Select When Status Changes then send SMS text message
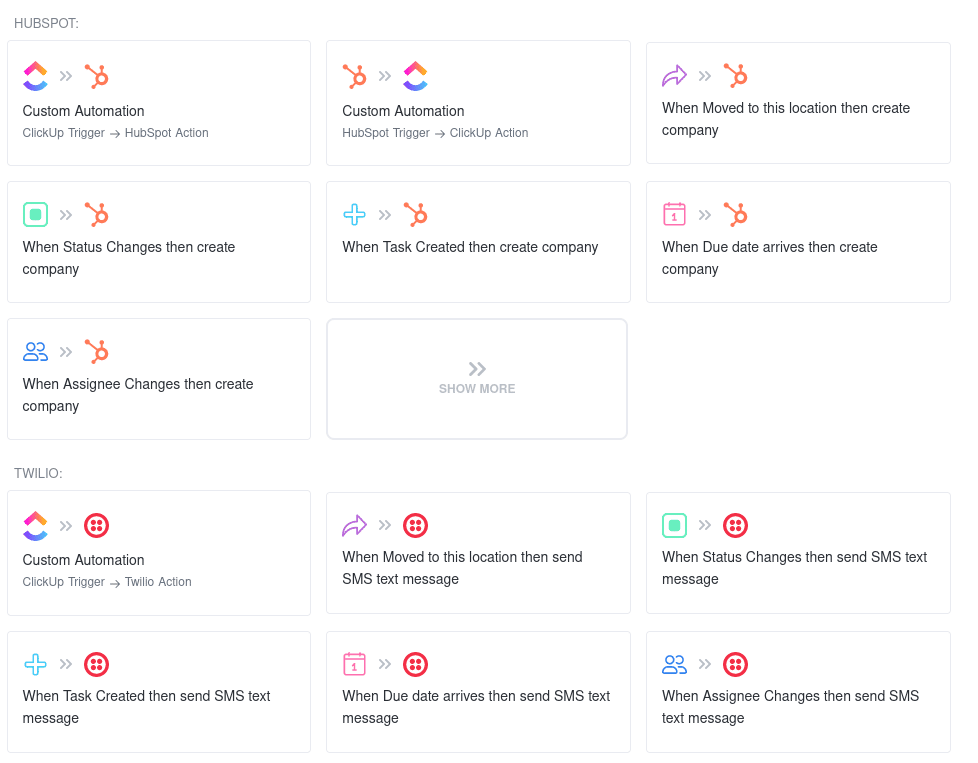This screenshot has width=978, height=763. point(798,553)
